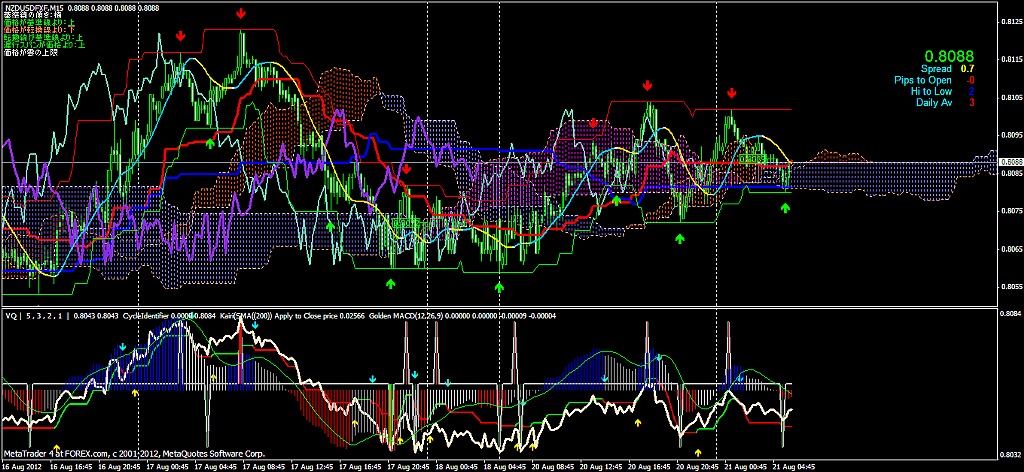Click the 0.8125 level on price scale
Viewport: 1024px width, 472px height.
[x=1010, y=20]
